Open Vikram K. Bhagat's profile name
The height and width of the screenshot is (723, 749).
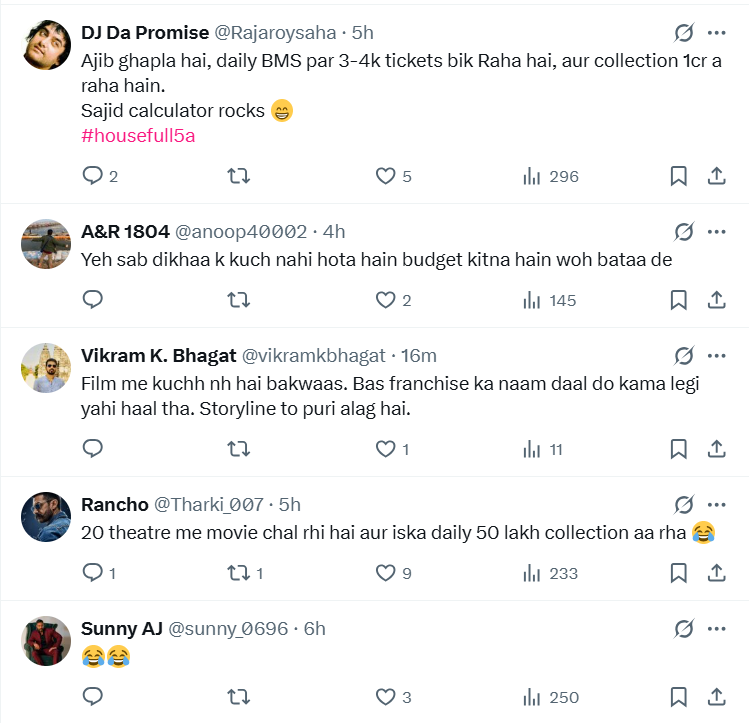[x=159, y=355]
